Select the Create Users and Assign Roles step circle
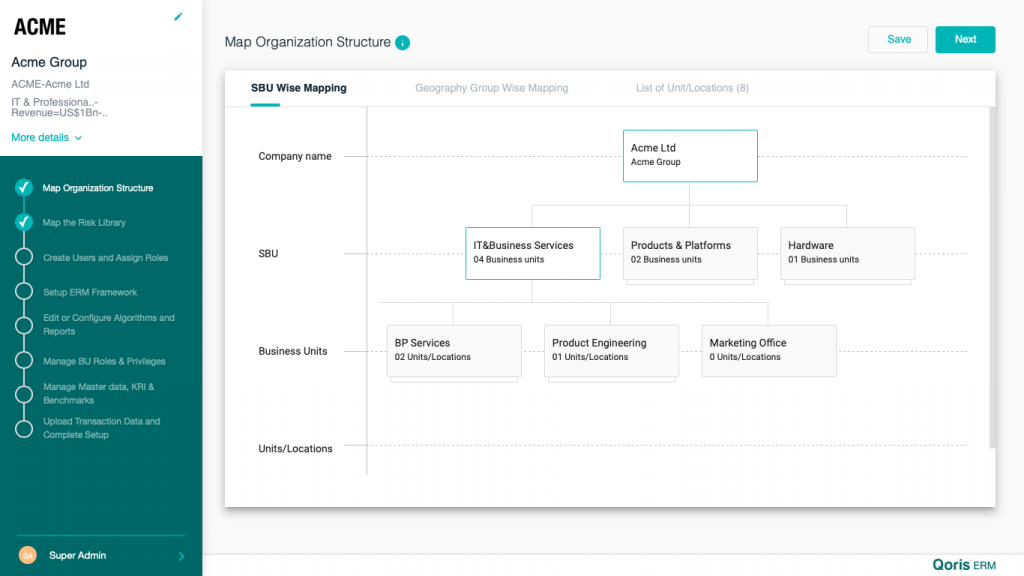Screen dimensions: 1024x576 point(24,257)
